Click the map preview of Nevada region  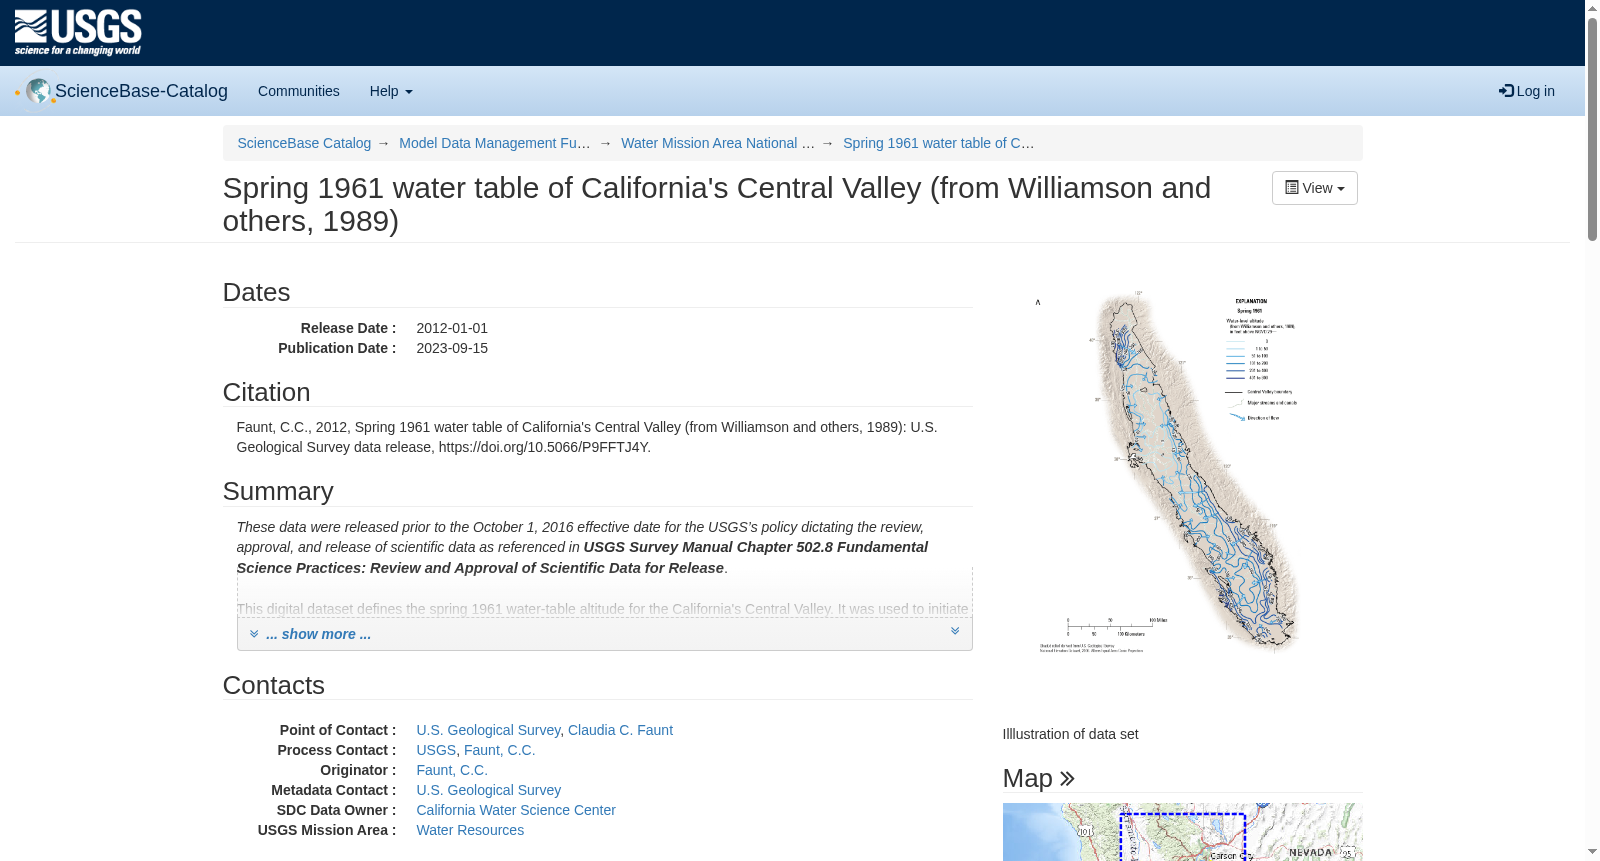pos(1182,832)
